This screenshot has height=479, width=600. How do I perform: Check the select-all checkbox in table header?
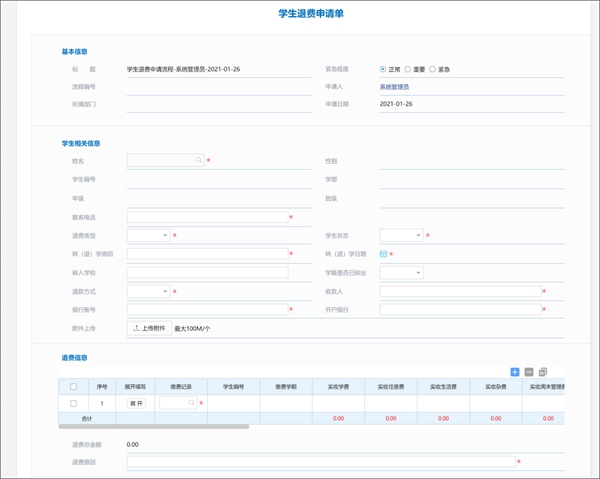point(73,387)
